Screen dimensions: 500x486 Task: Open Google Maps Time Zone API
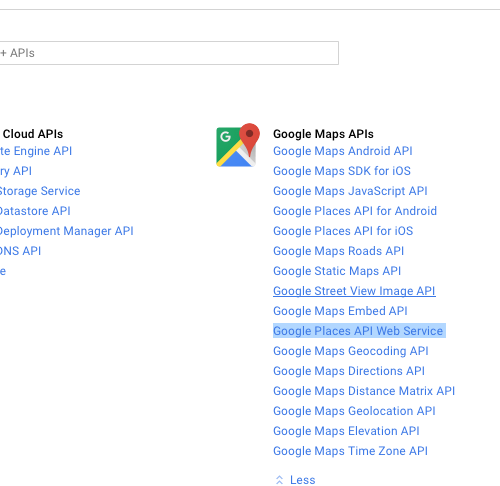tap(350, 451)
